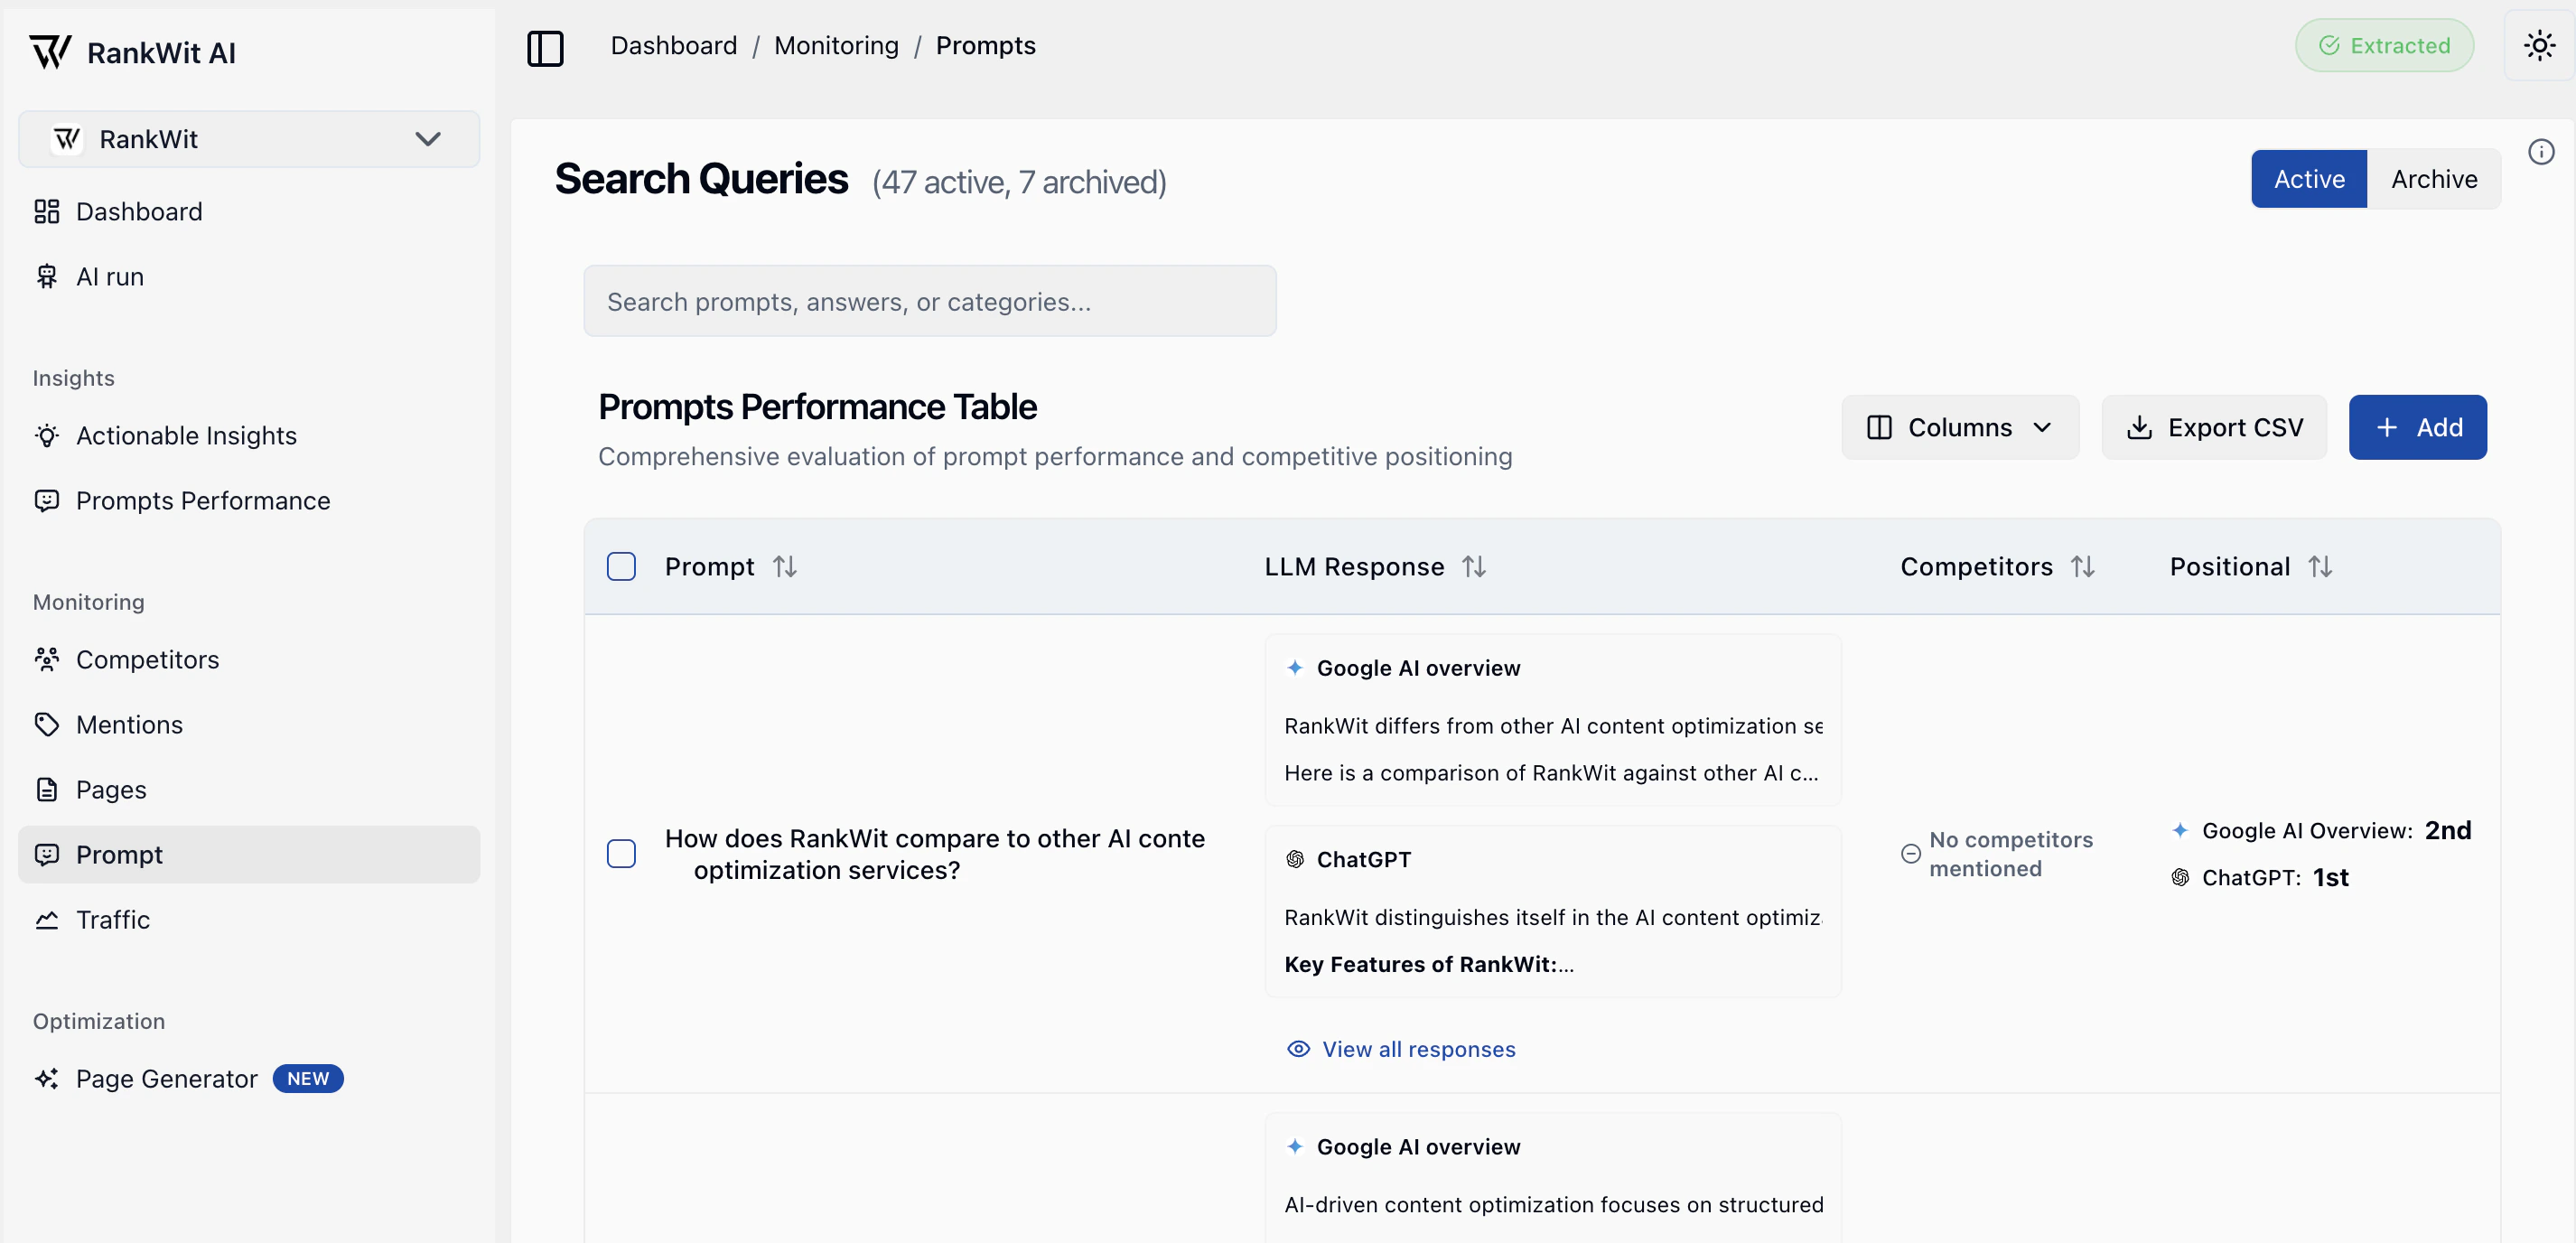Click the '(47 active, 7 archived)' count
Image resolution: width=2576 pixels, height=1243 pixels.
pos(1019,182)
